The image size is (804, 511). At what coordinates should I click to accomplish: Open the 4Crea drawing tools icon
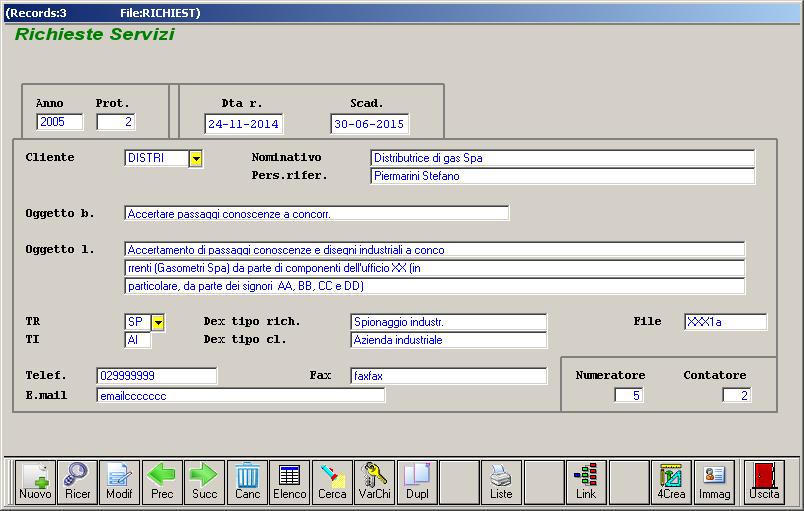tap(671, 482)
